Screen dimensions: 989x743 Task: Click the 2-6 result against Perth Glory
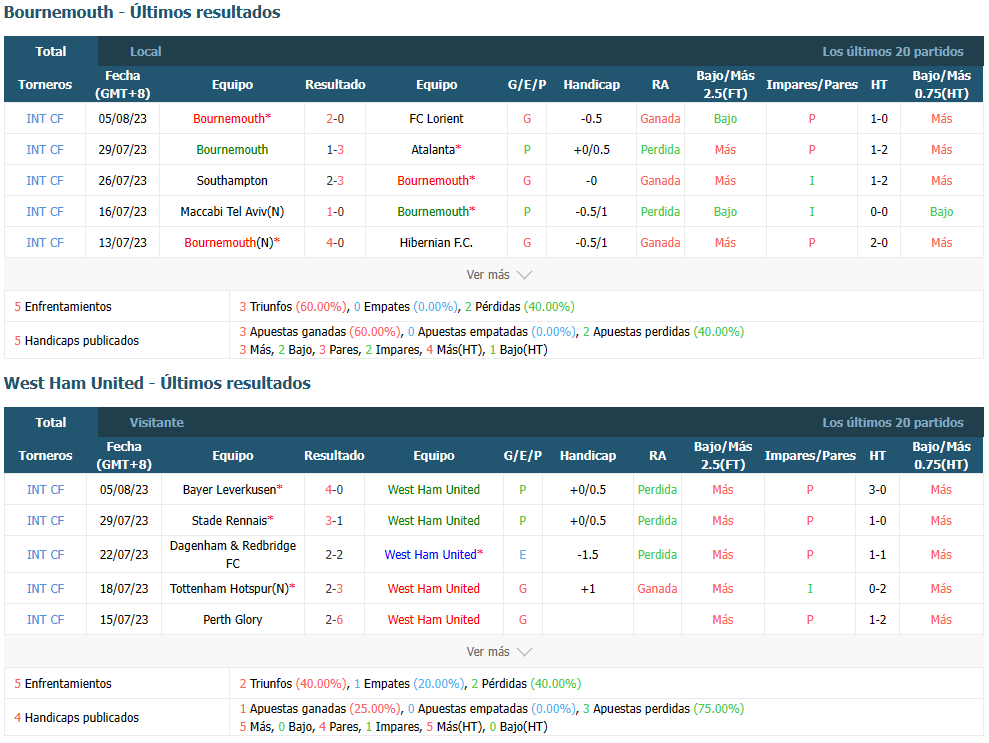(334, 619)
